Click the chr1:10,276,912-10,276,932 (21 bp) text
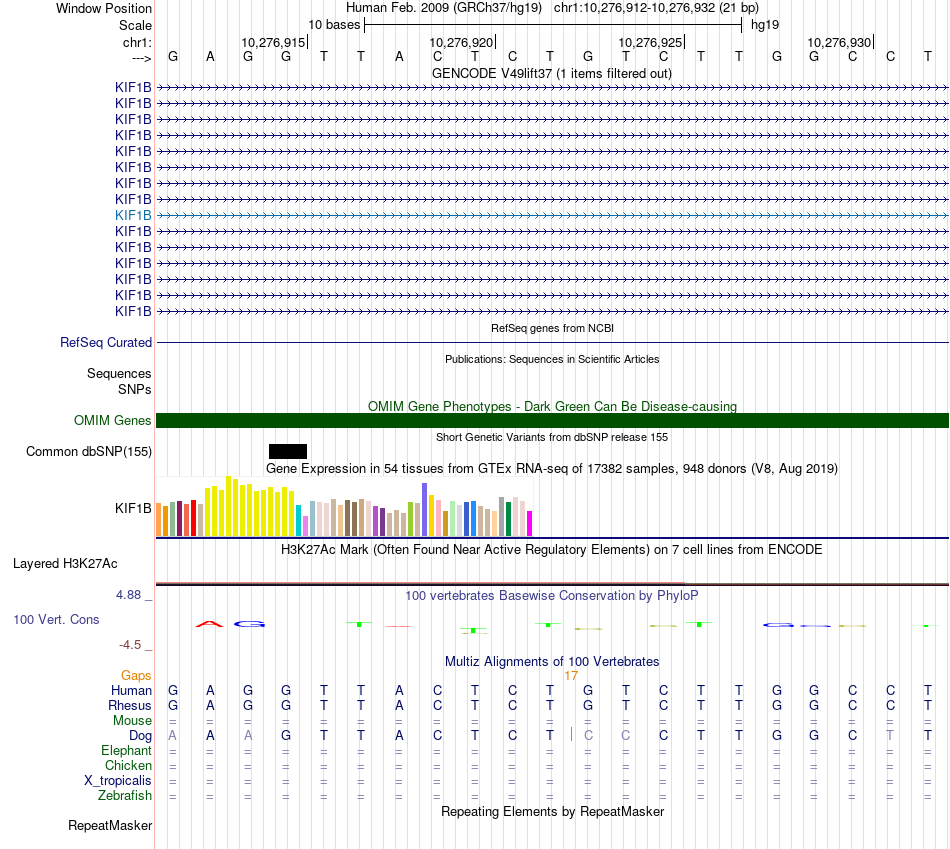950x849 pixels. (656, 8)
